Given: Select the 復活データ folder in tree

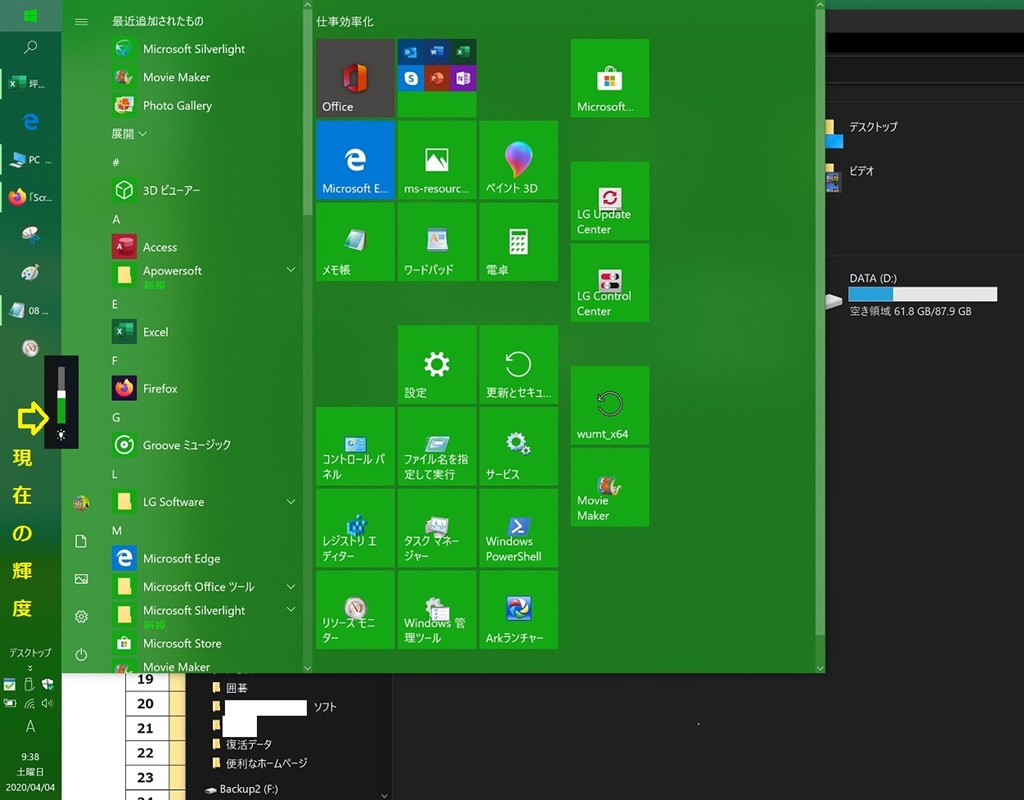Looking at the screenshot, I should point(249,744).
